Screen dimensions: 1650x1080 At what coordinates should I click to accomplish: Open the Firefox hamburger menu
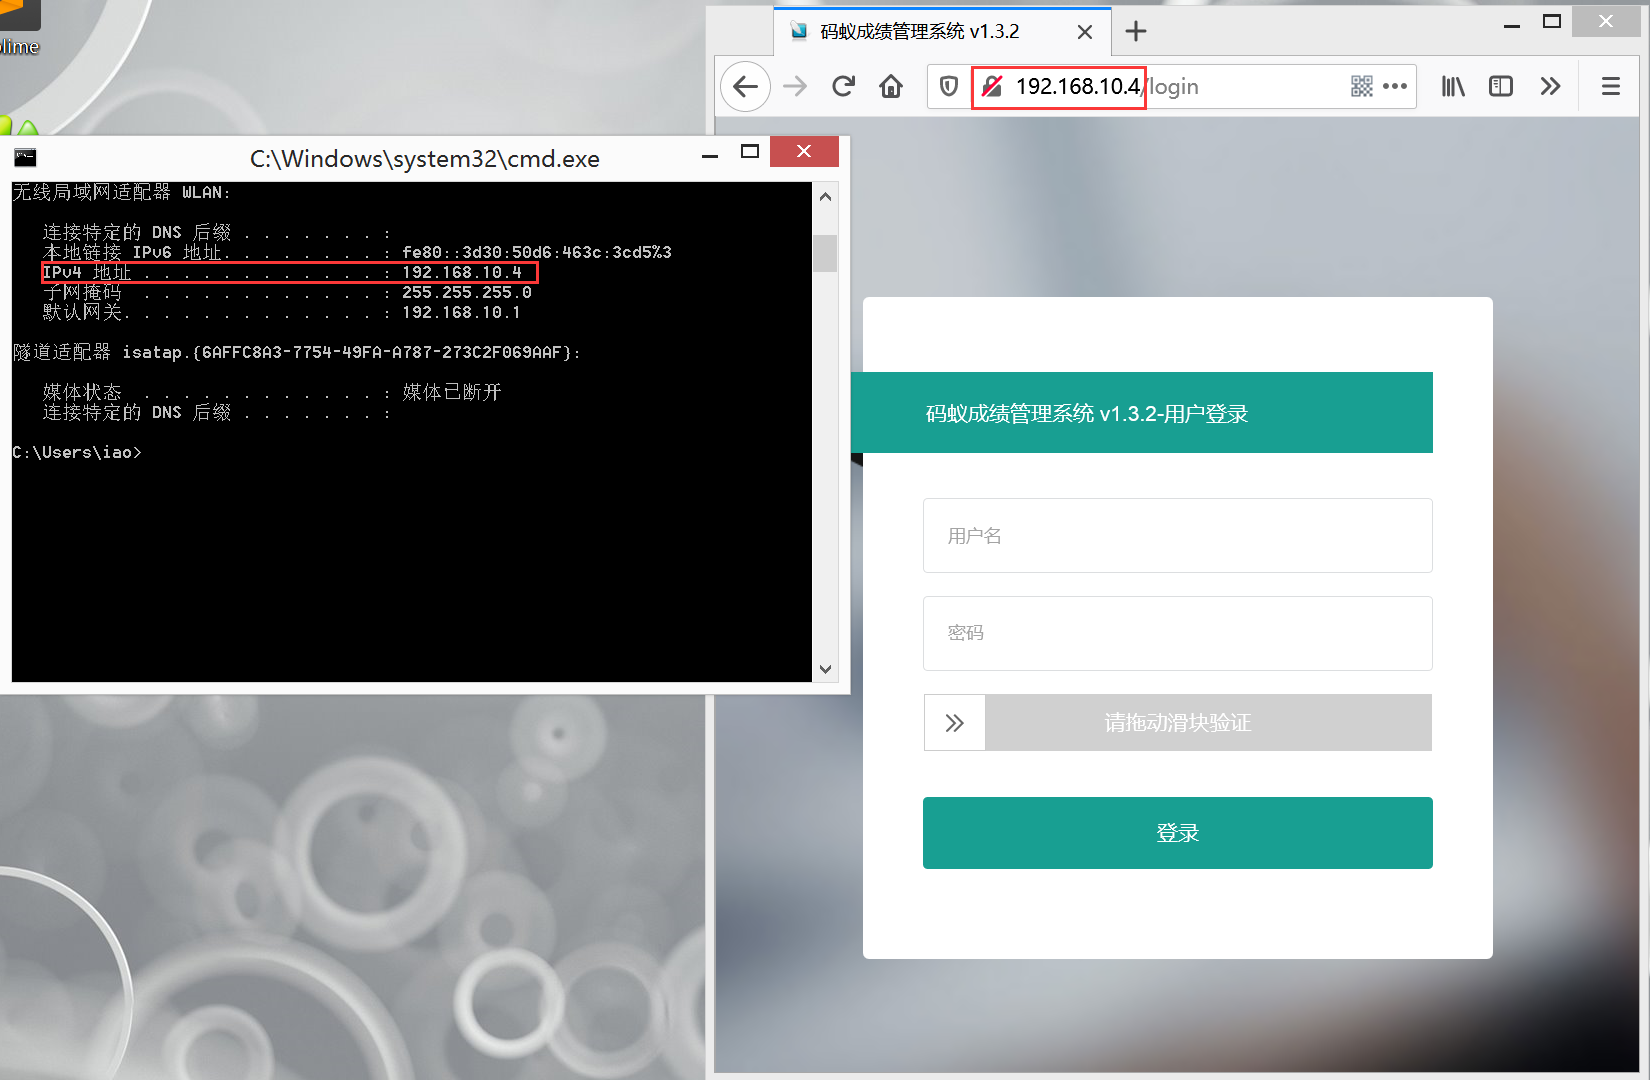(x=1611, y=87)
